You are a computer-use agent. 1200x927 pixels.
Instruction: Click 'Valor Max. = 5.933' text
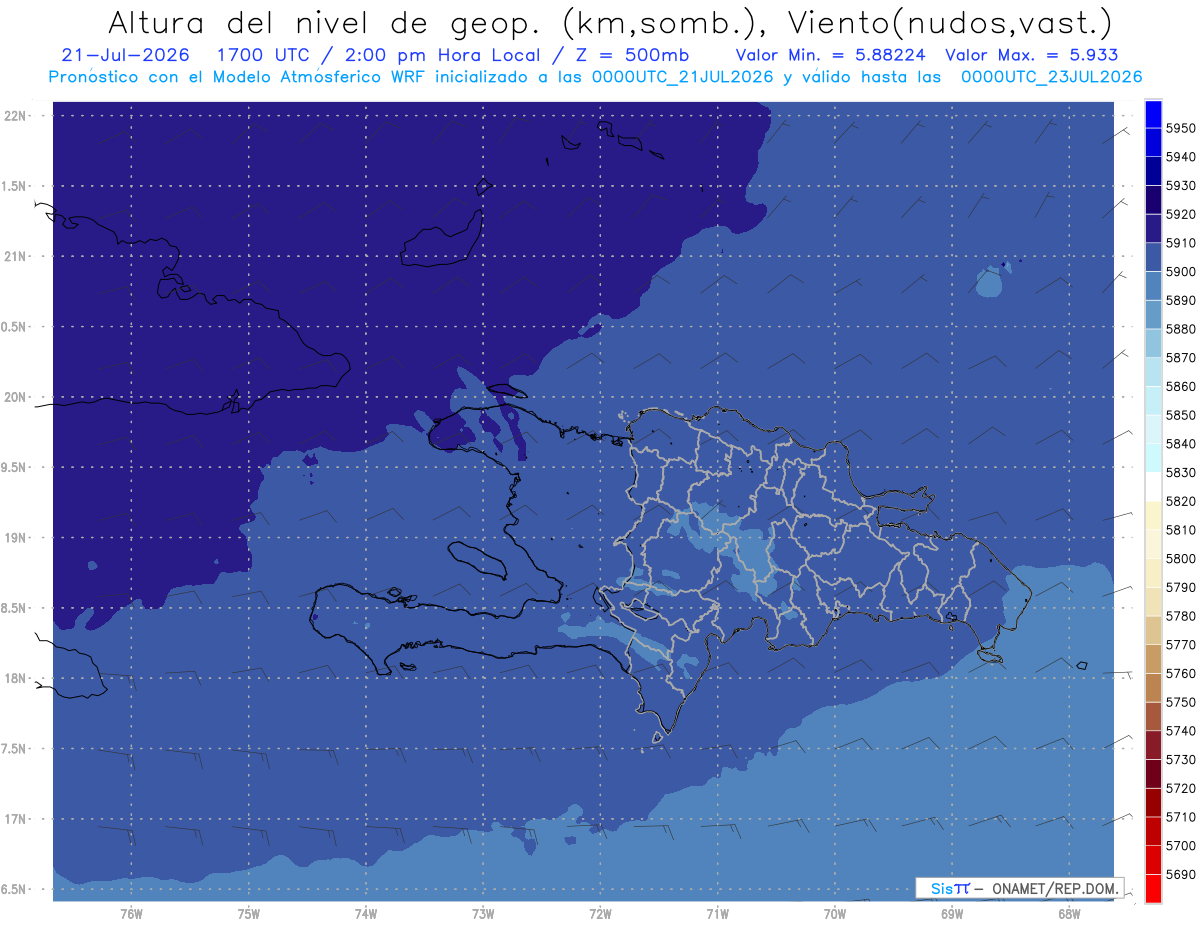pyautogui.click(x=1031, y=55)
